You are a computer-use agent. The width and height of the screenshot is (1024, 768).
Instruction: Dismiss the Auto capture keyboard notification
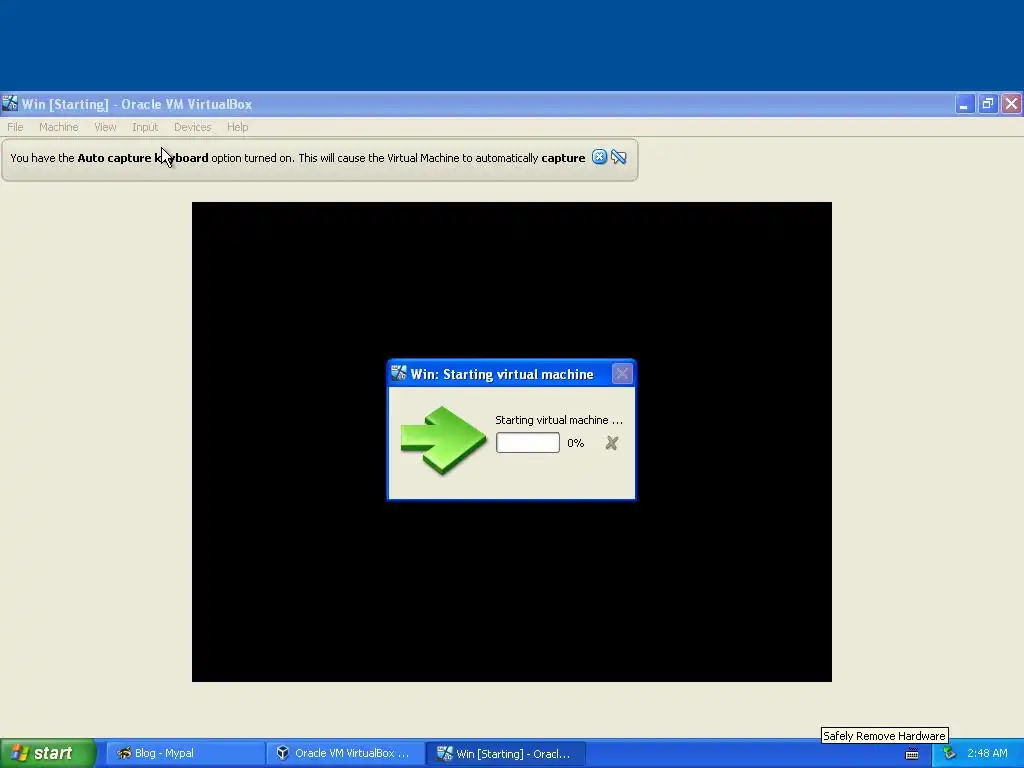coord(599,157)
